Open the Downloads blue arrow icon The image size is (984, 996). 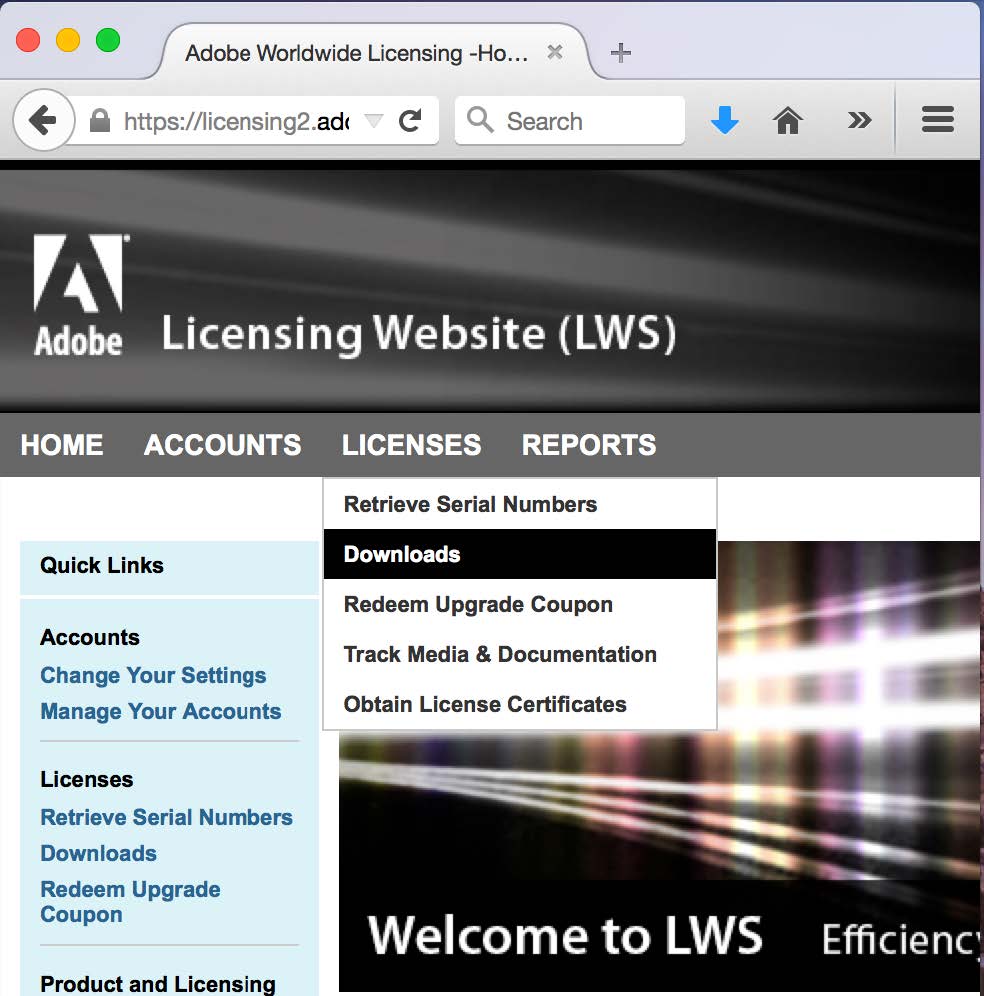click(724, 119)
